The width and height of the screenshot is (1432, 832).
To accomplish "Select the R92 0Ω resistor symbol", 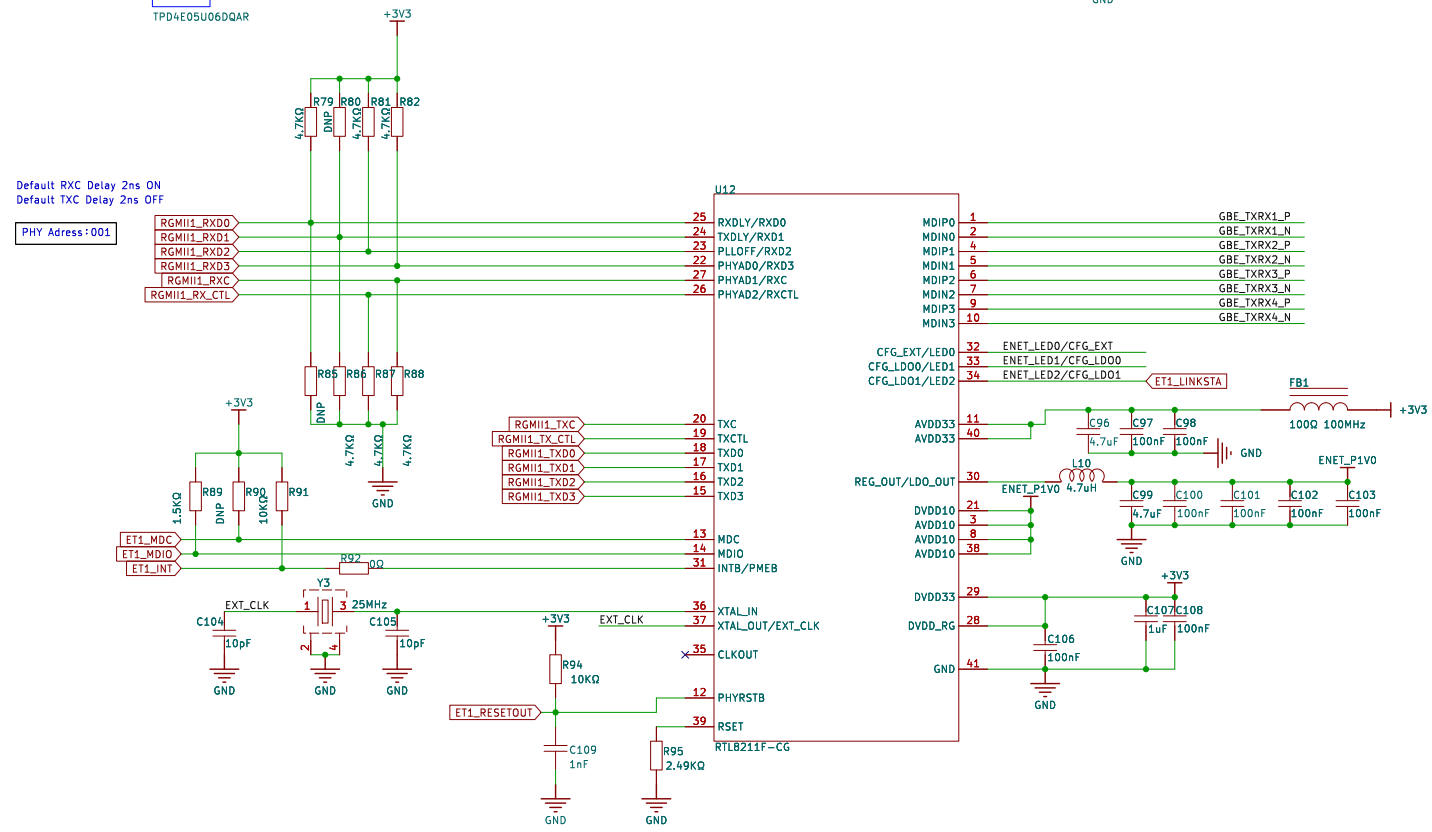I will tap(353, 568).
